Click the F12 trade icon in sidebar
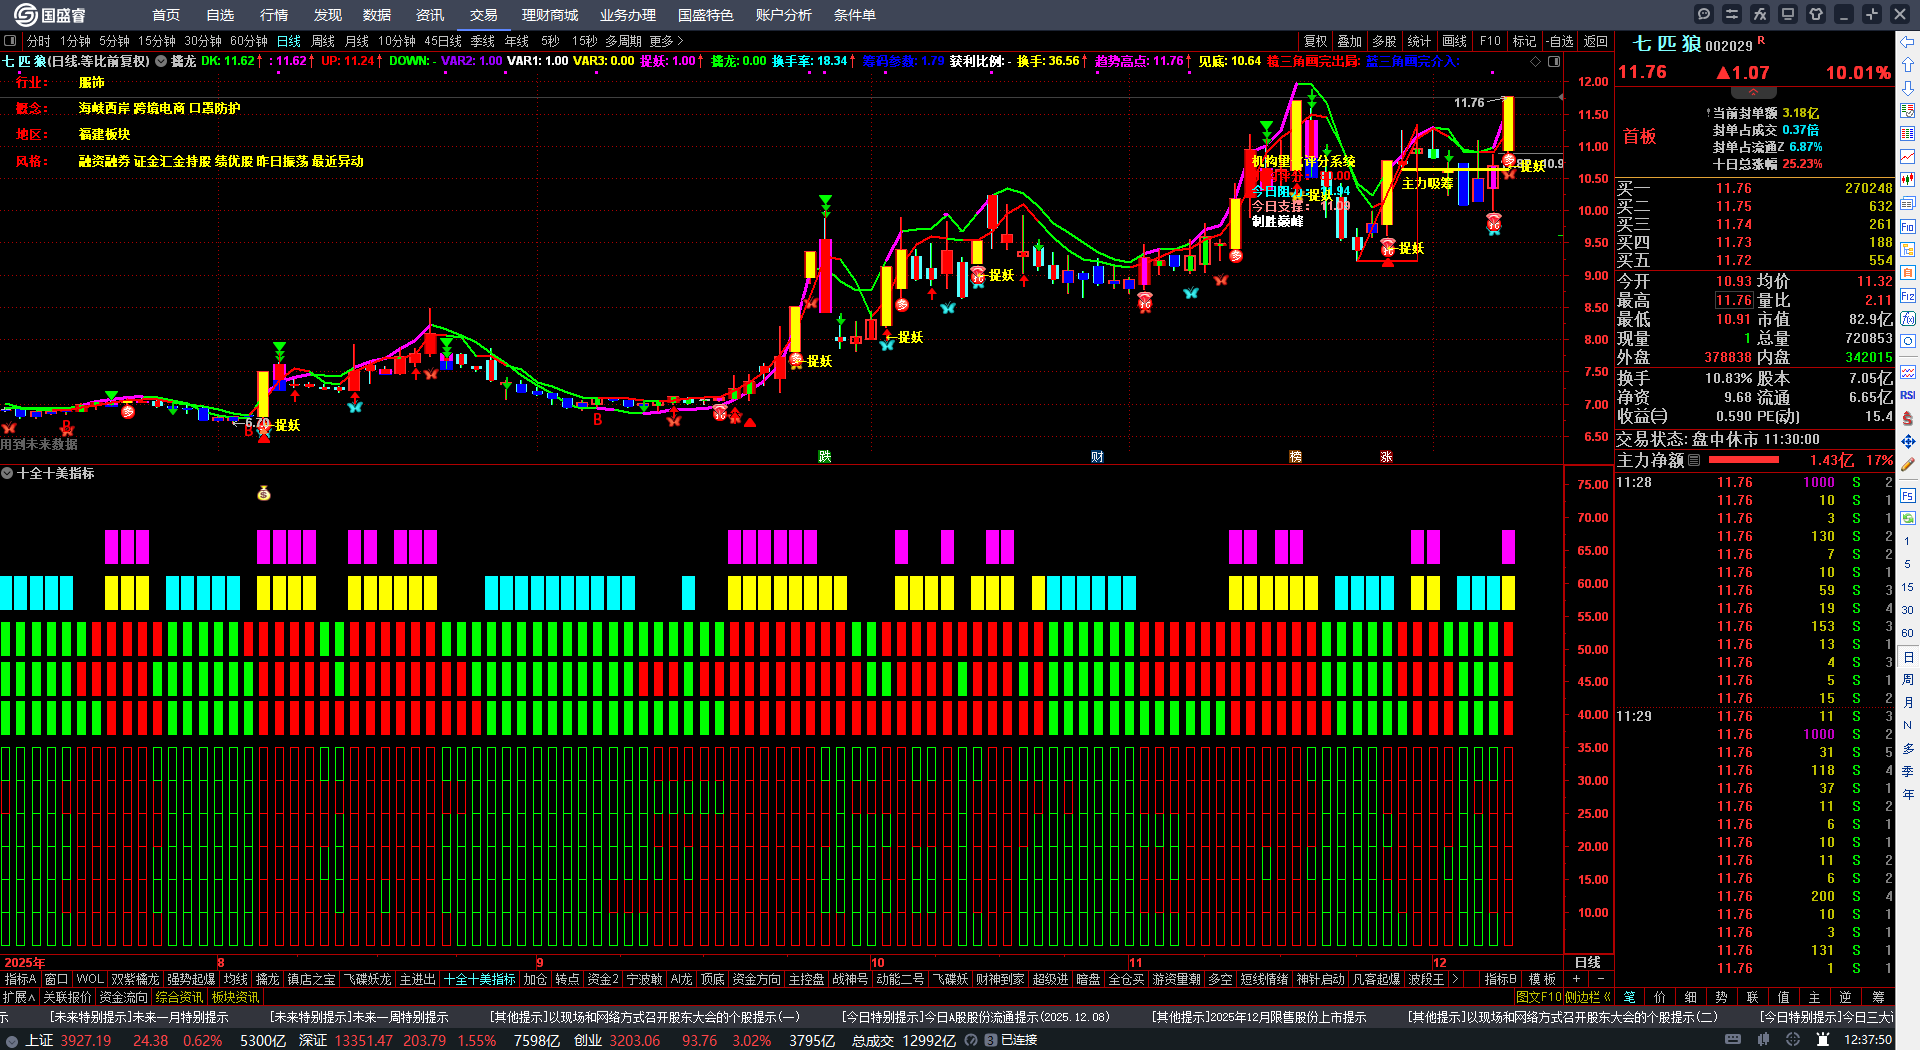The width and height of the screenshot is (1920, 1050). point(1908,296)
